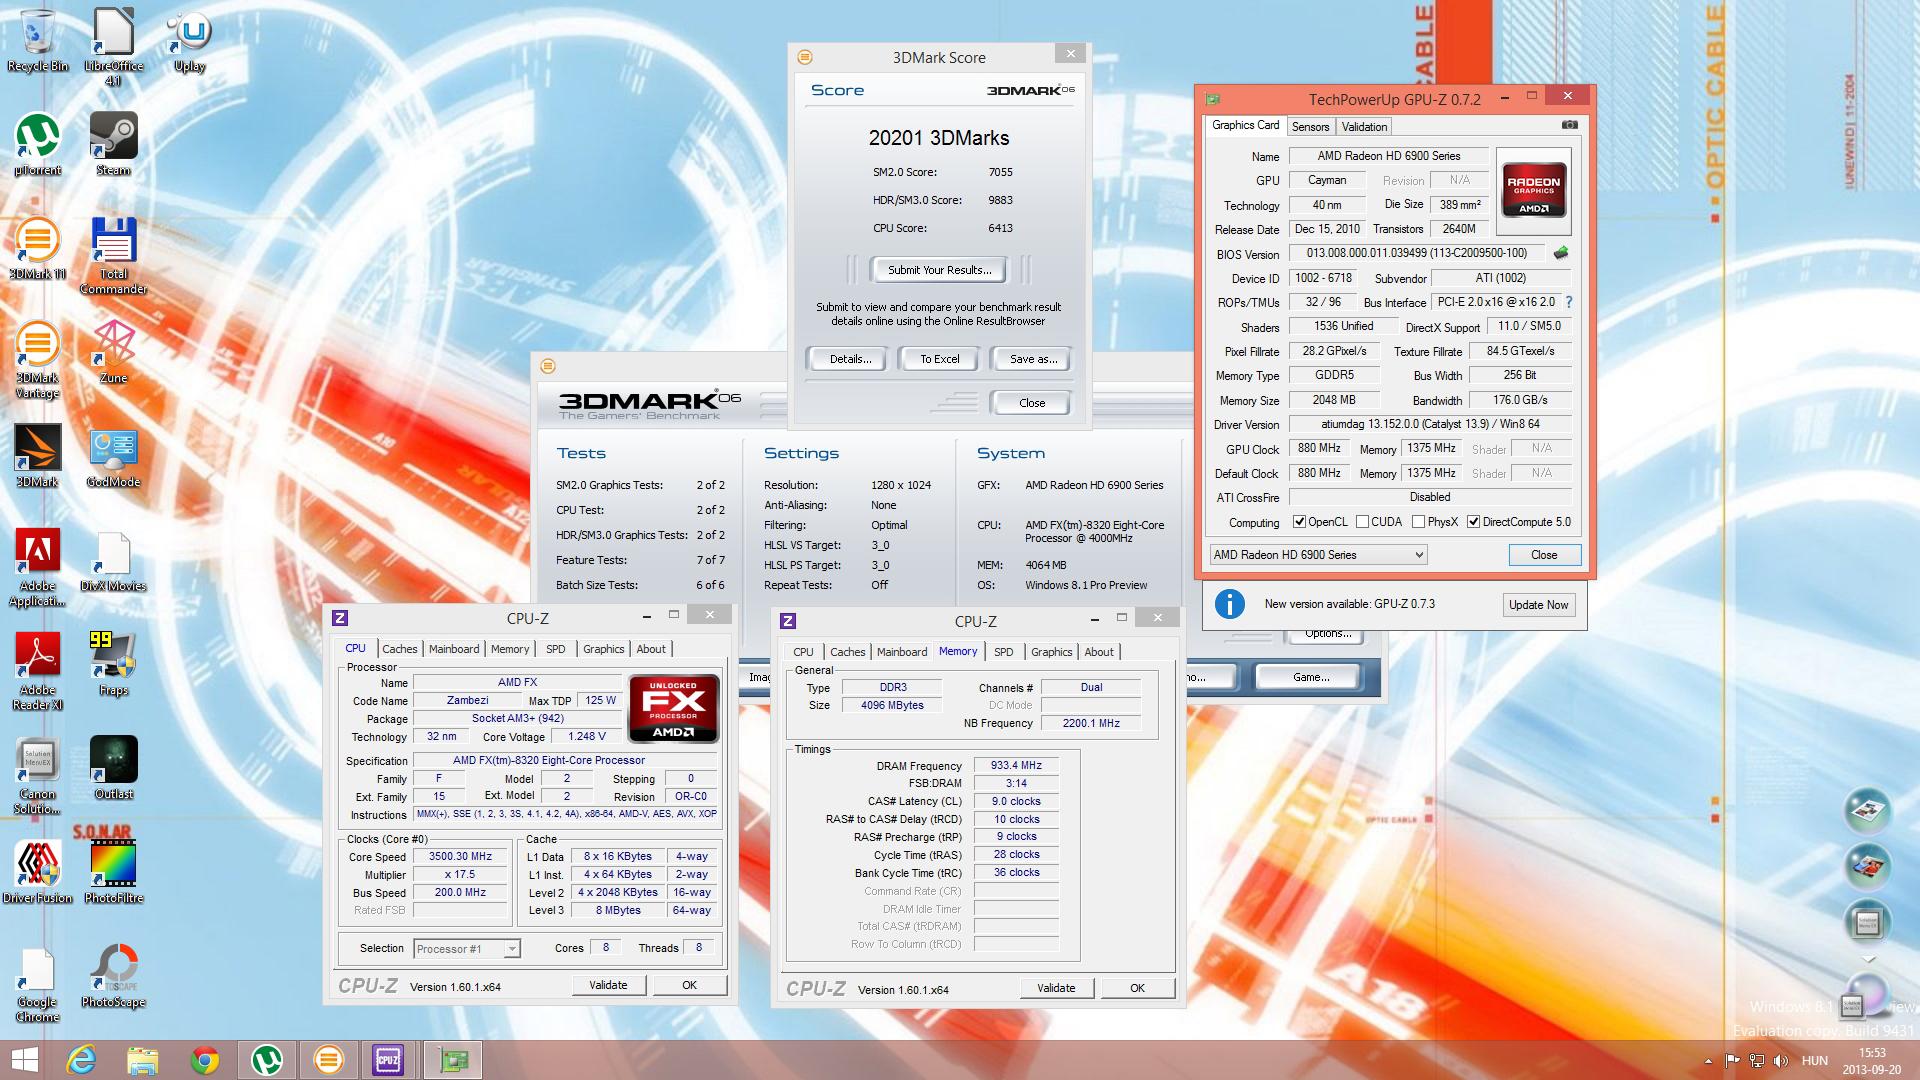The image size is (1920, 1080).
Task: Click the GPU-Z screenshot camera icon
Action: [1569, 125]
